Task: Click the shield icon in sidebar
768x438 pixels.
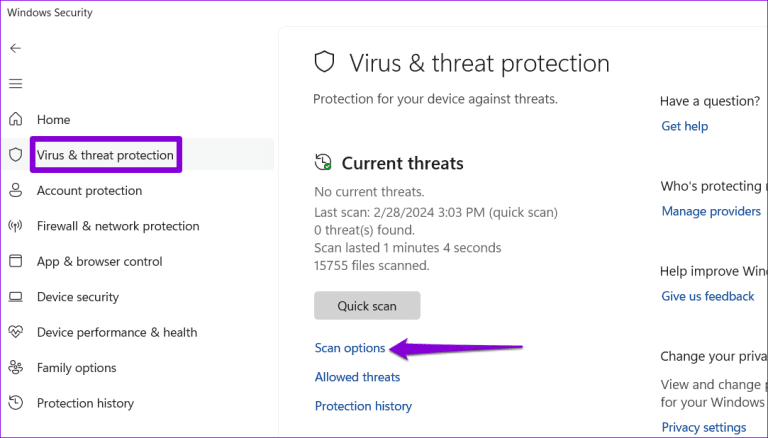Action: pos(16,155)
